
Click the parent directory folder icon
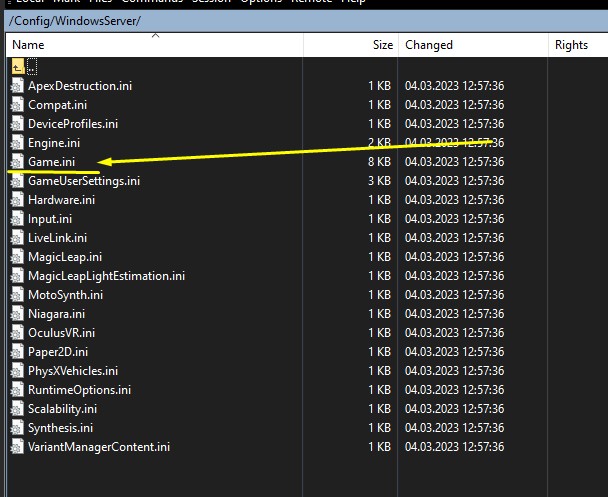[x=17, y=67]
